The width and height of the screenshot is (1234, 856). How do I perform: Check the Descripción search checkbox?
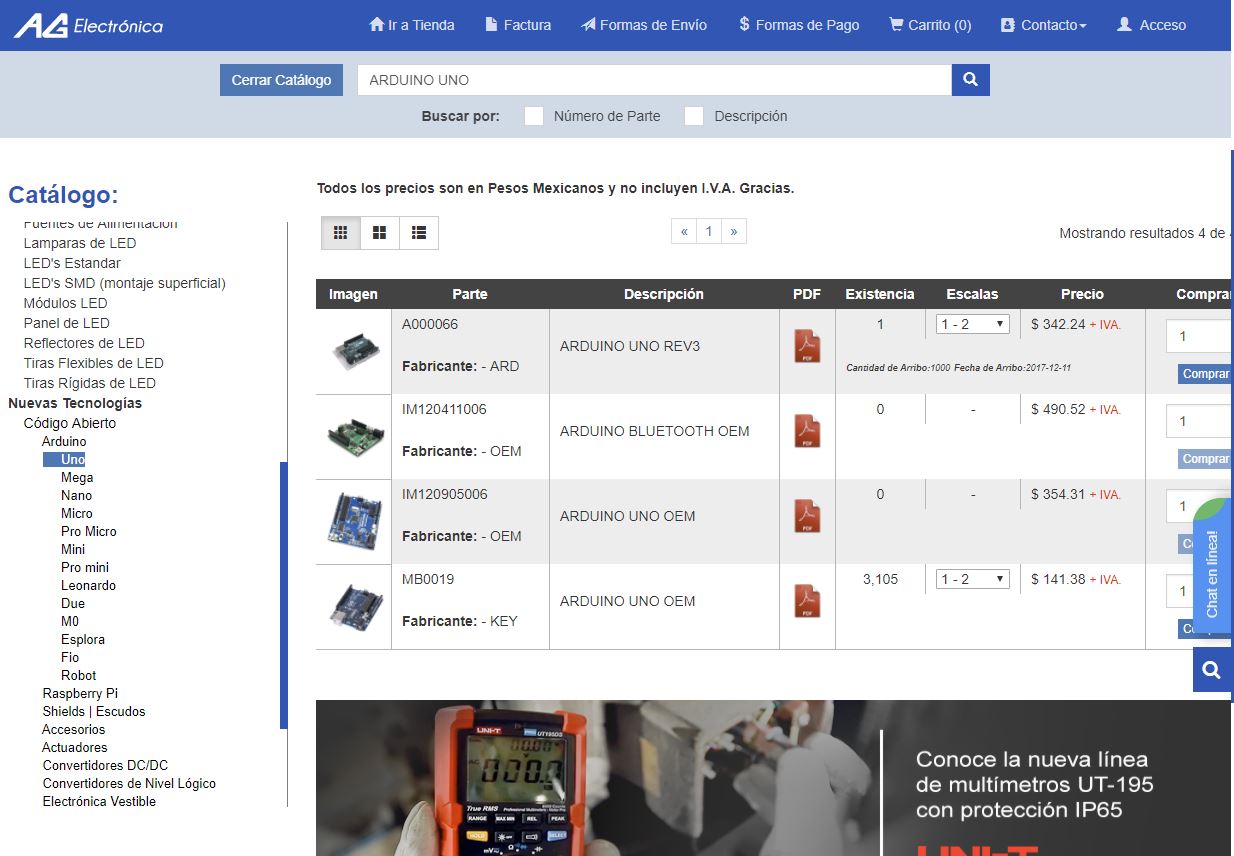694,116
